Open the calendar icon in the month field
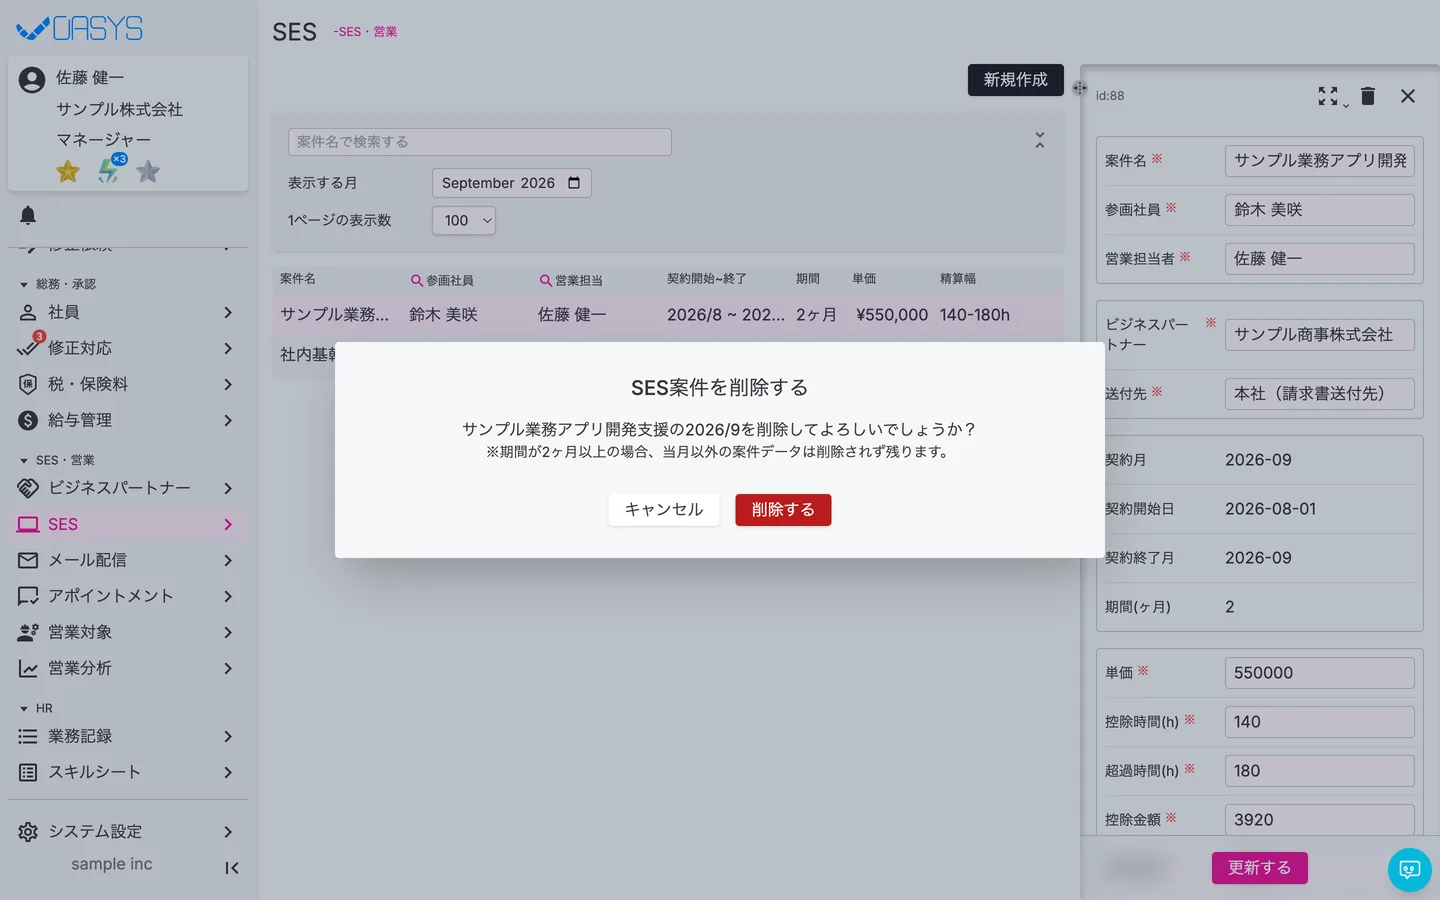Screen dimensions: 1440x900 [x=574, y=183]
